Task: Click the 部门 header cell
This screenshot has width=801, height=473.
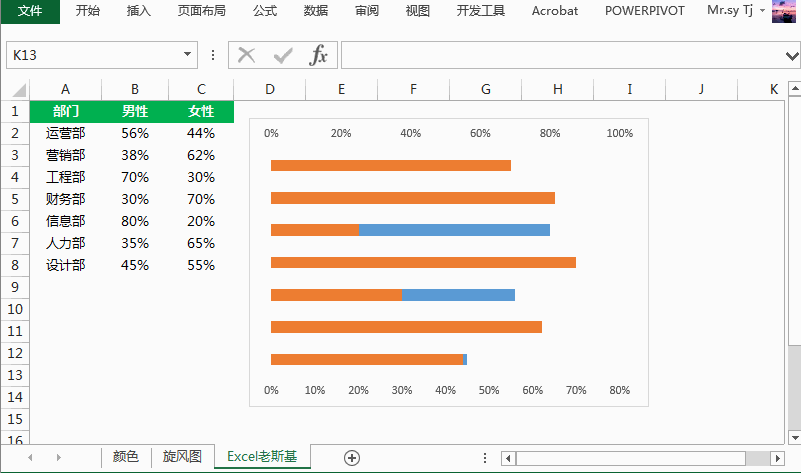Action: click(65, 111)
